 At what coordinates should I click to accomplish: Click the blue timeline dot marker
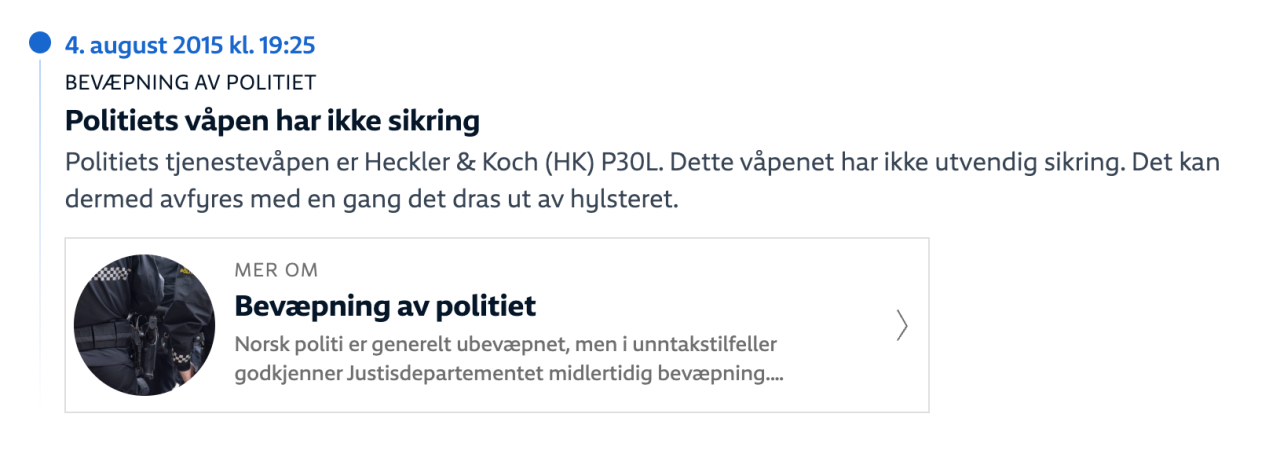(39, 43)
